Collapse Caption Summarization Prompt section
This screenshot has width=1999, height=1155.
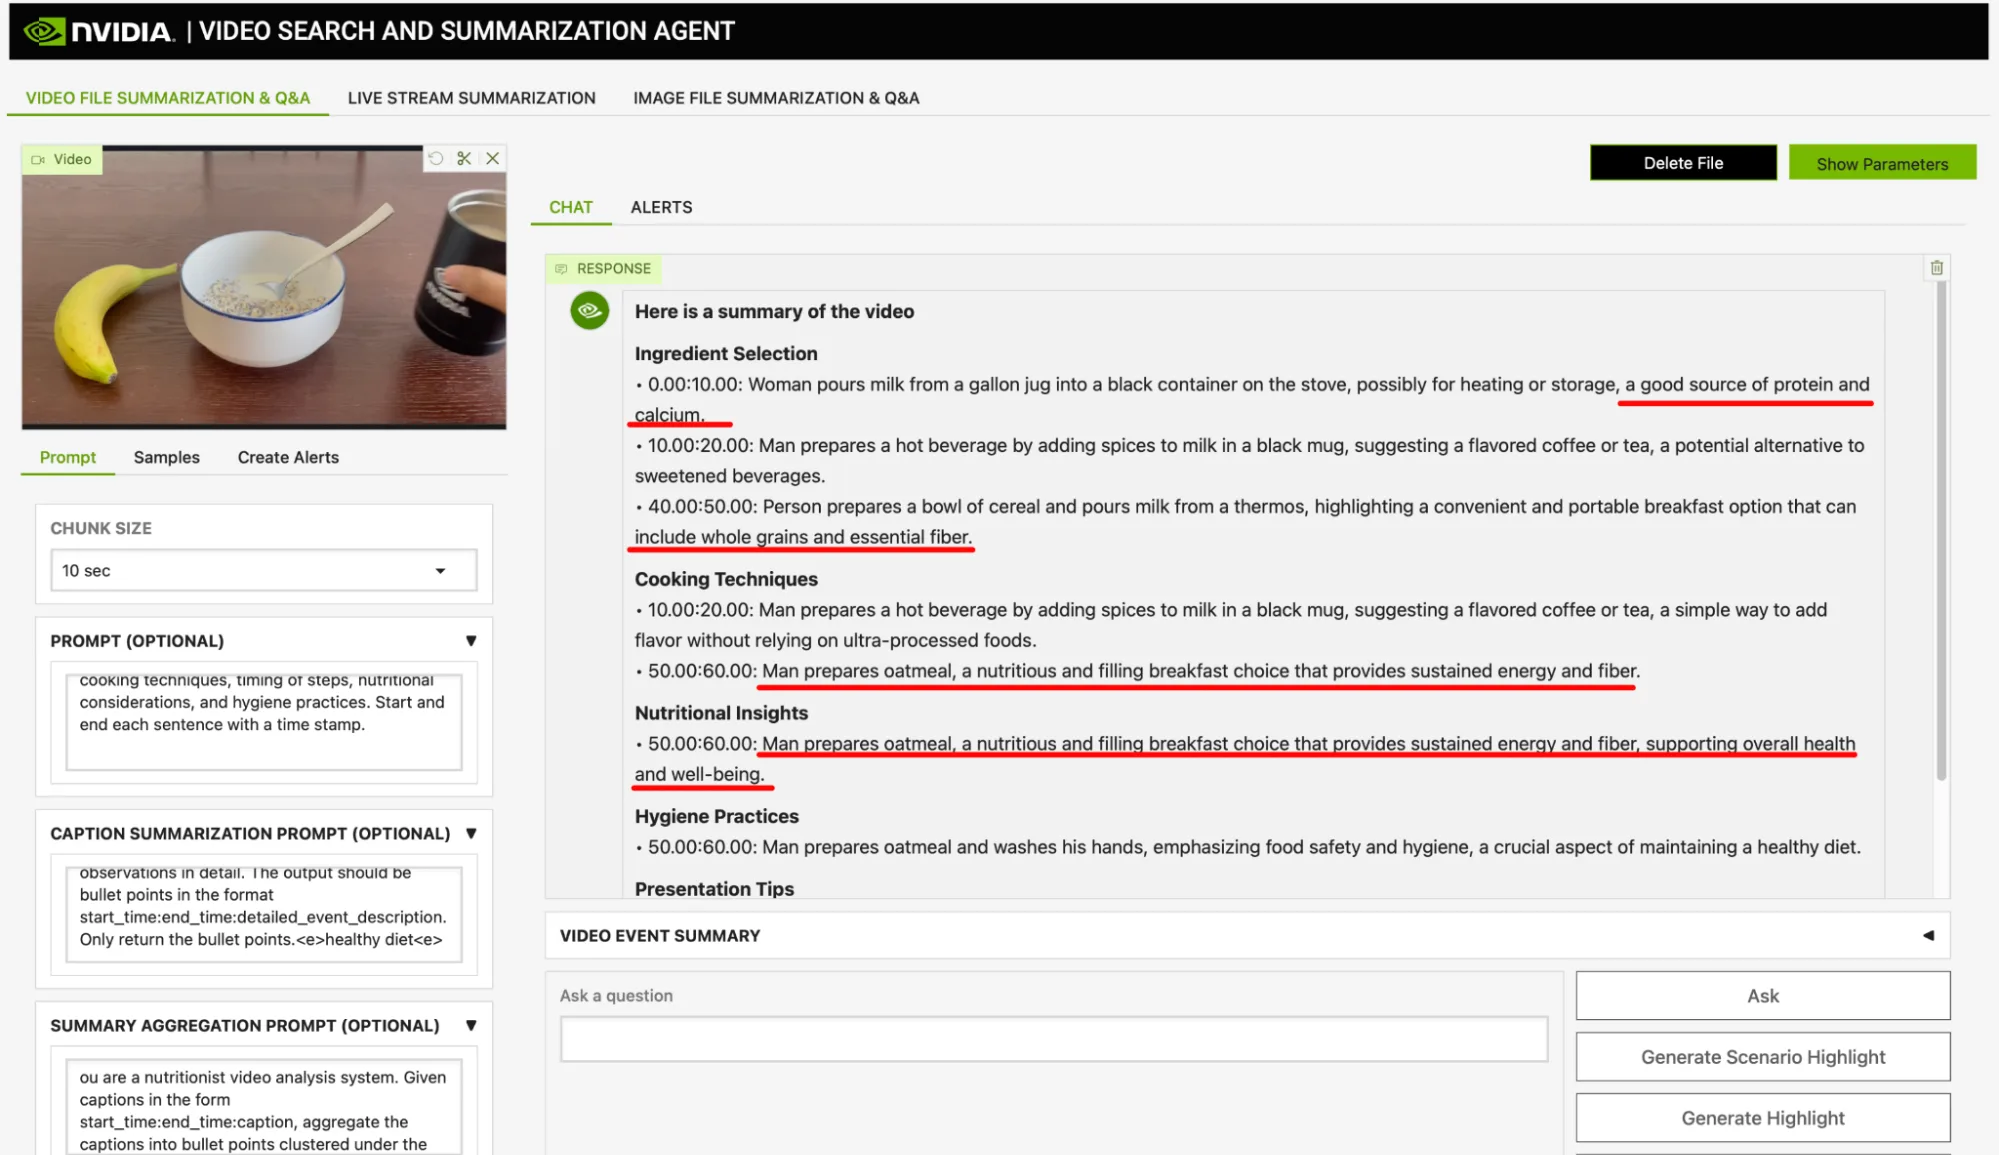(471, 833)
